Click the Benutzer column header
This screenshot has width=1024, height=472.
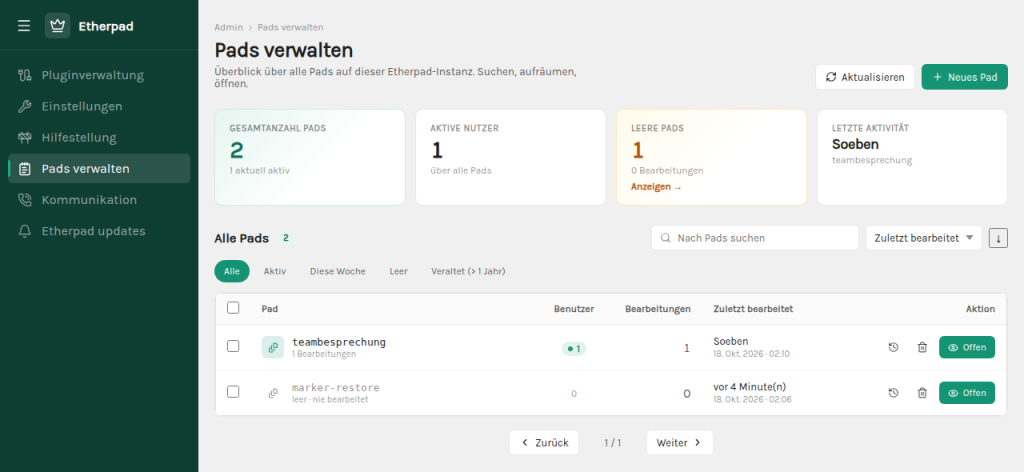pyautogui.click(x=574, y=309)
